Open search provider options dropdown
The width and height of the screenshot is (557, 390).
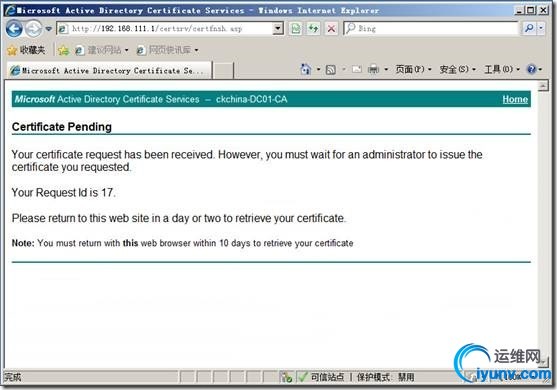(x=541, y=28)
